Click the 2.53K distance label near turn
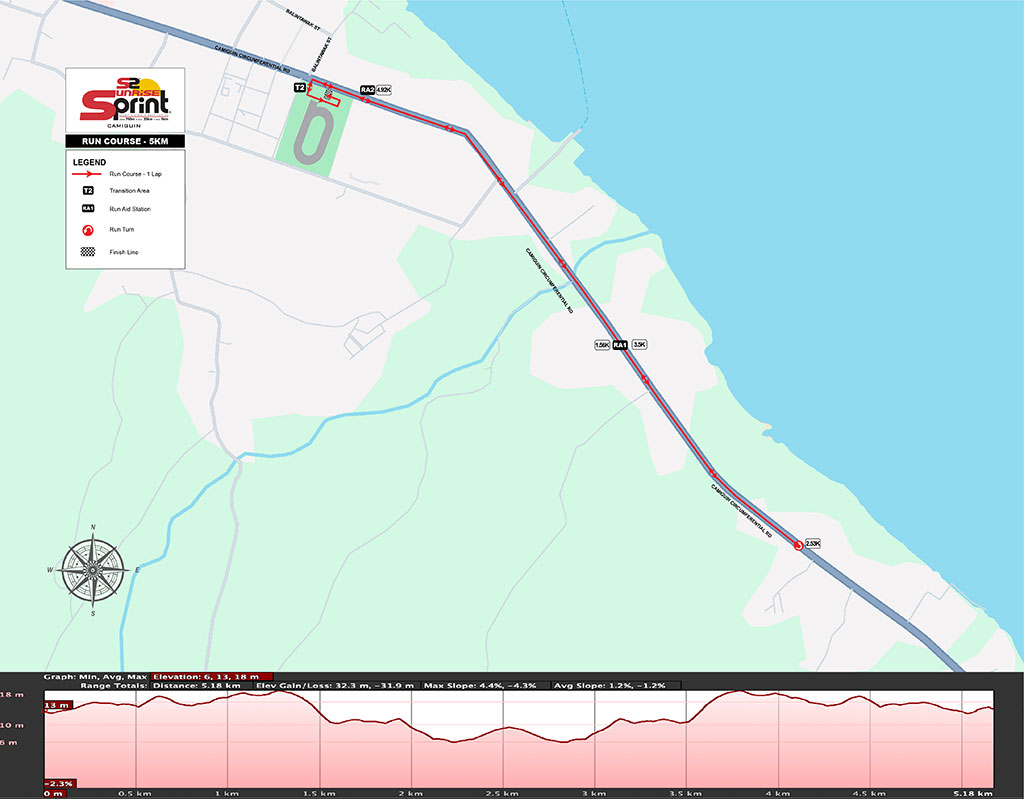 [x=812, y=544]
